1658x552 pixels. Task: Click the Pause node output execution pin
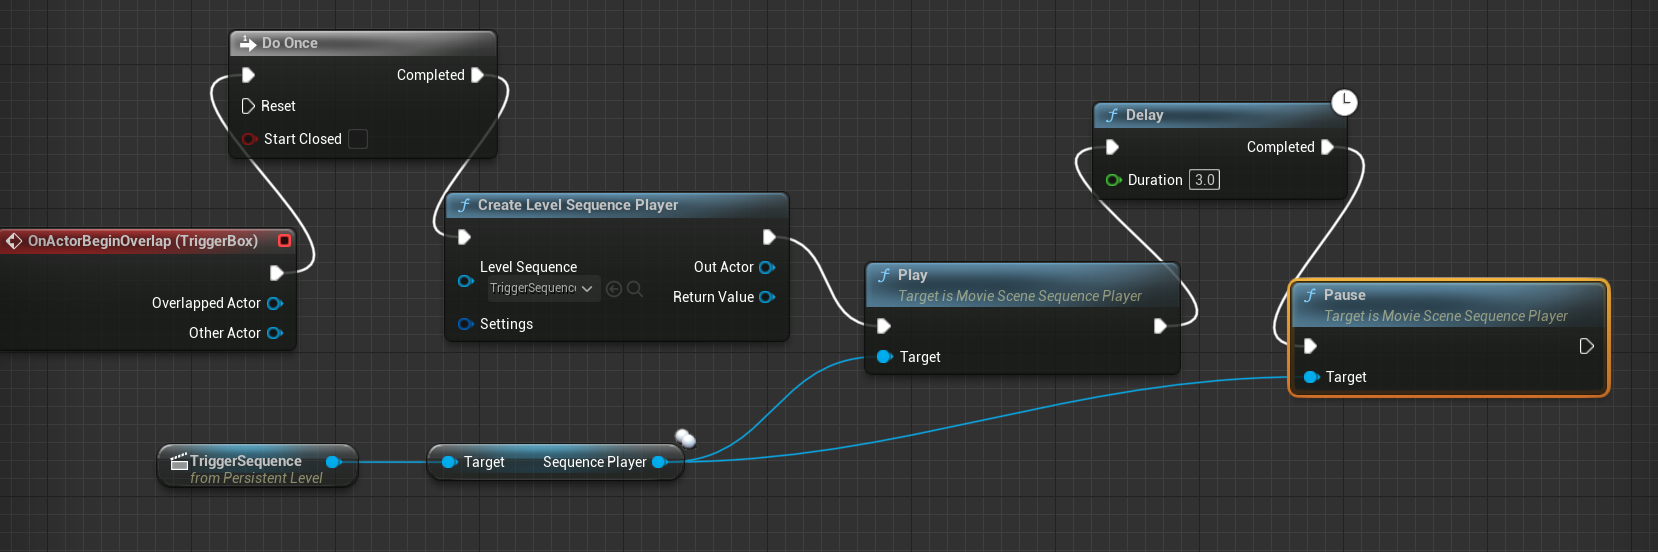click(1586, 346)
